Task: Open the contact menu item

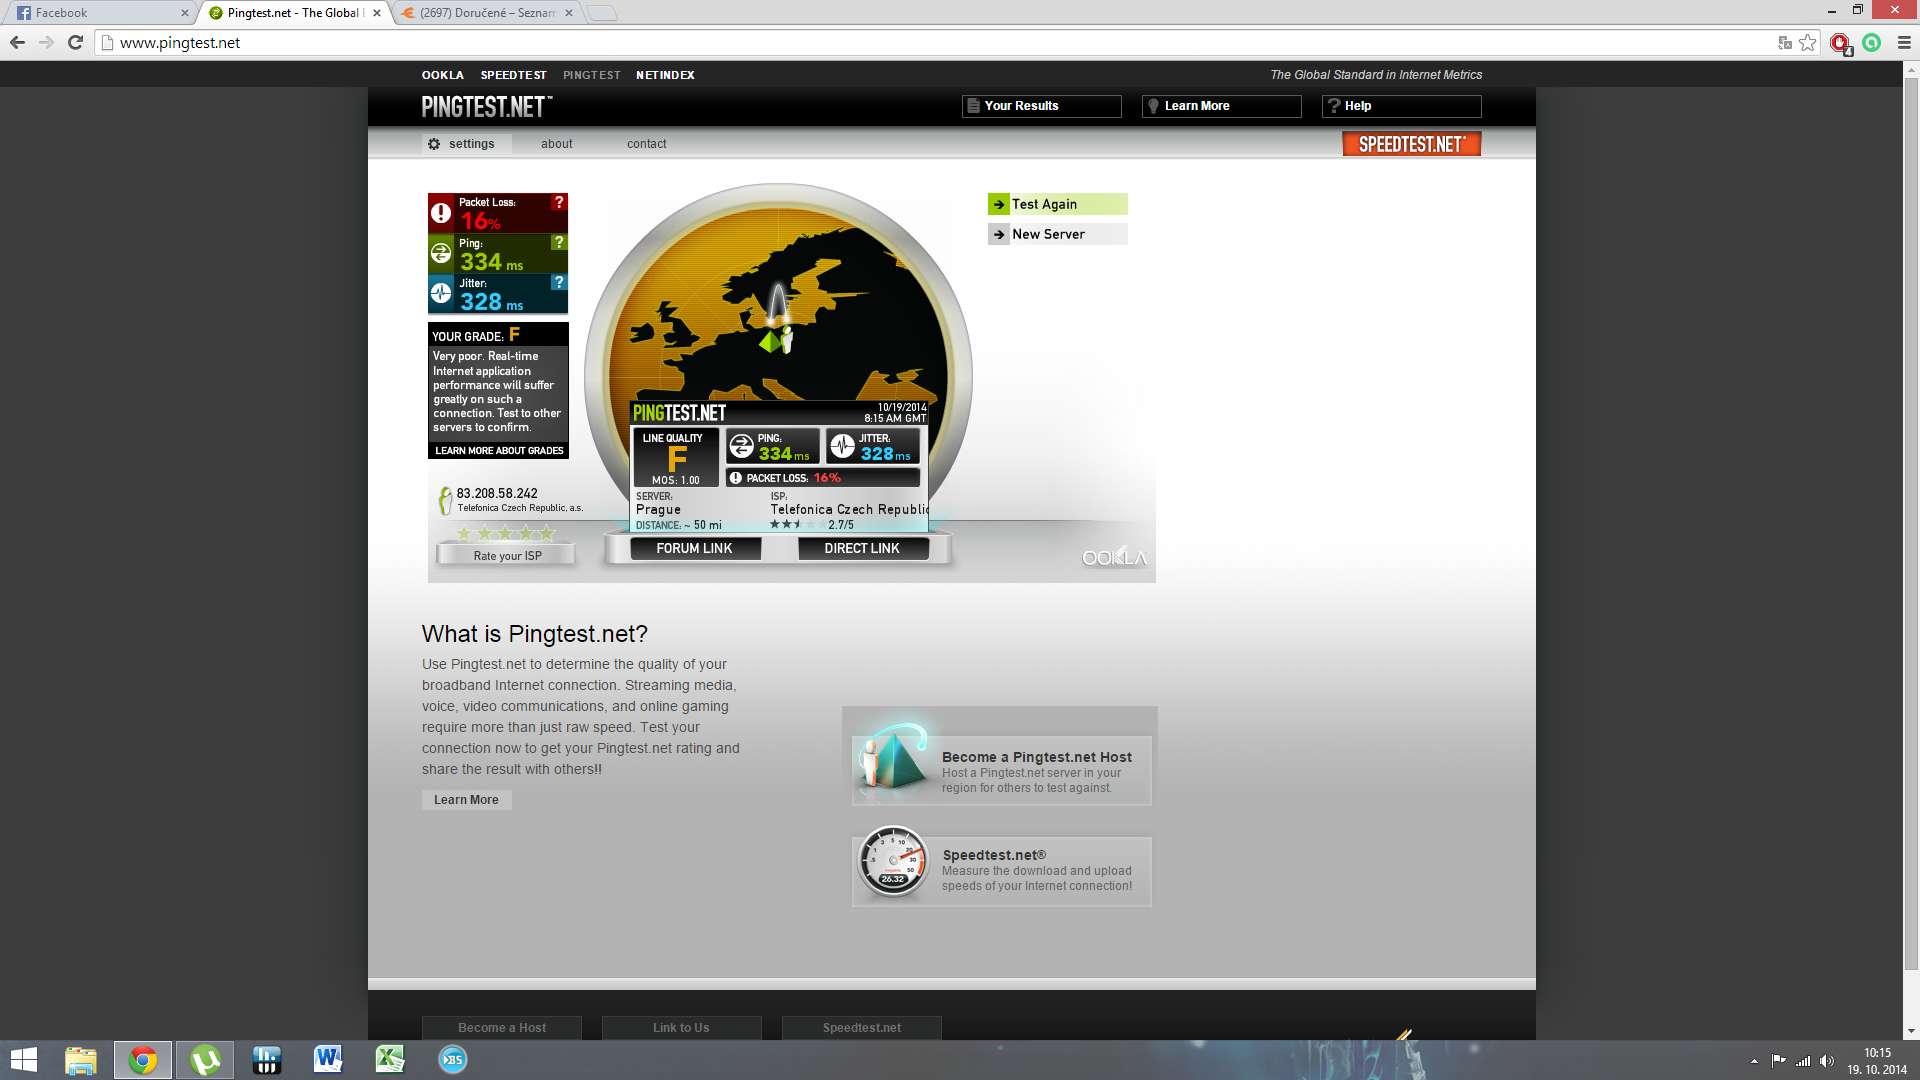Action: [x=647, y=144]
